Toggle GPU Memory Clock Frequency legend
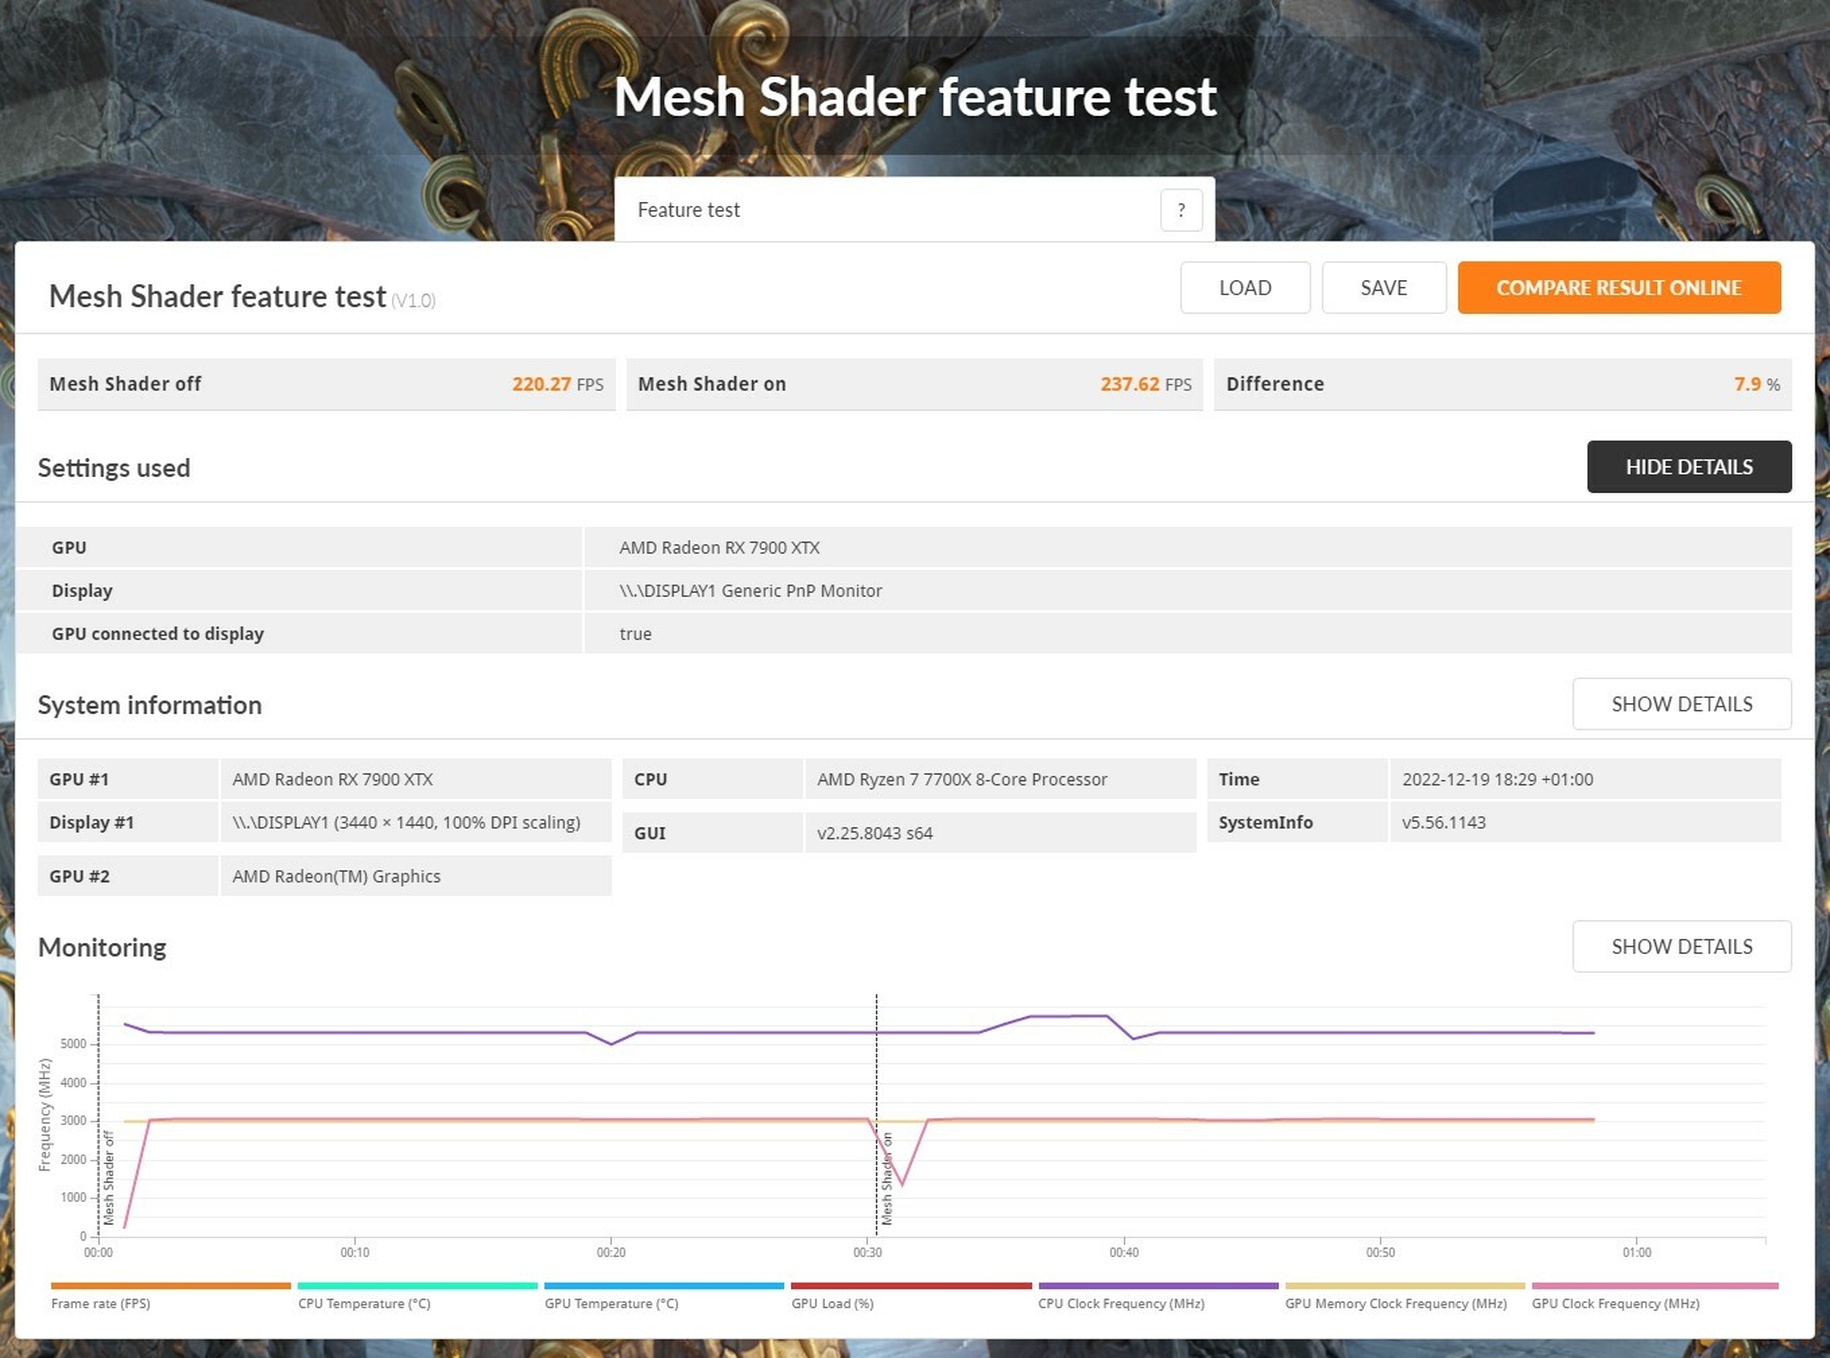The height and width of the screenshot is (1358, 1830). [1405, 1296]
